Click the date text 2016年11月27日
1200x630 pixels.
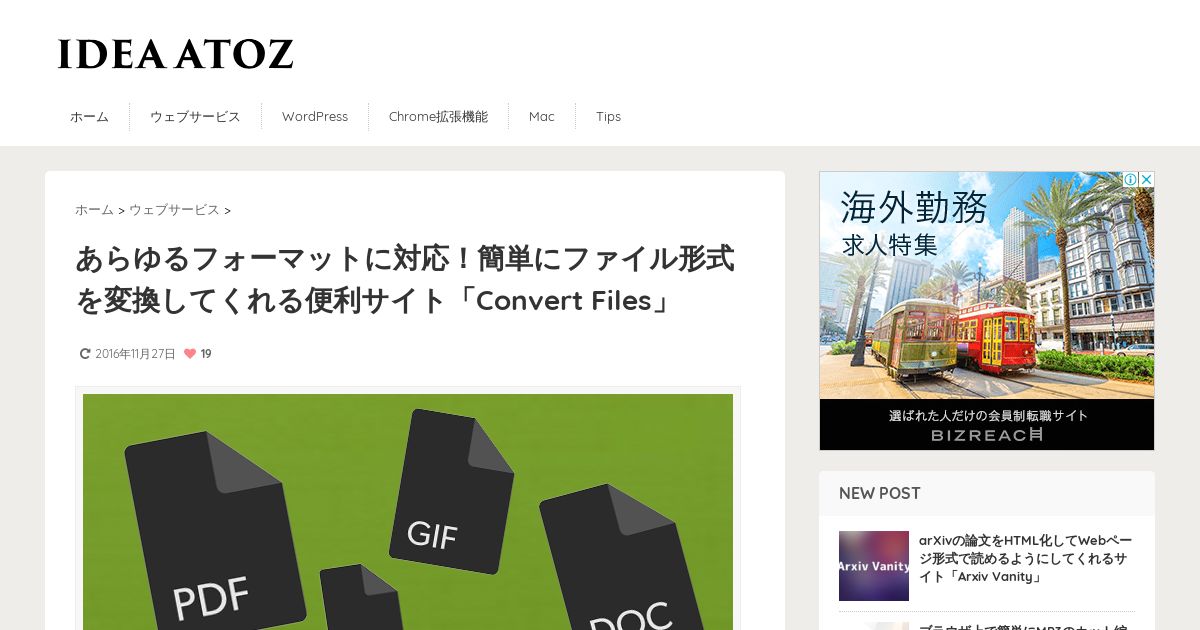pyautogui.click(x=135, y=354)
